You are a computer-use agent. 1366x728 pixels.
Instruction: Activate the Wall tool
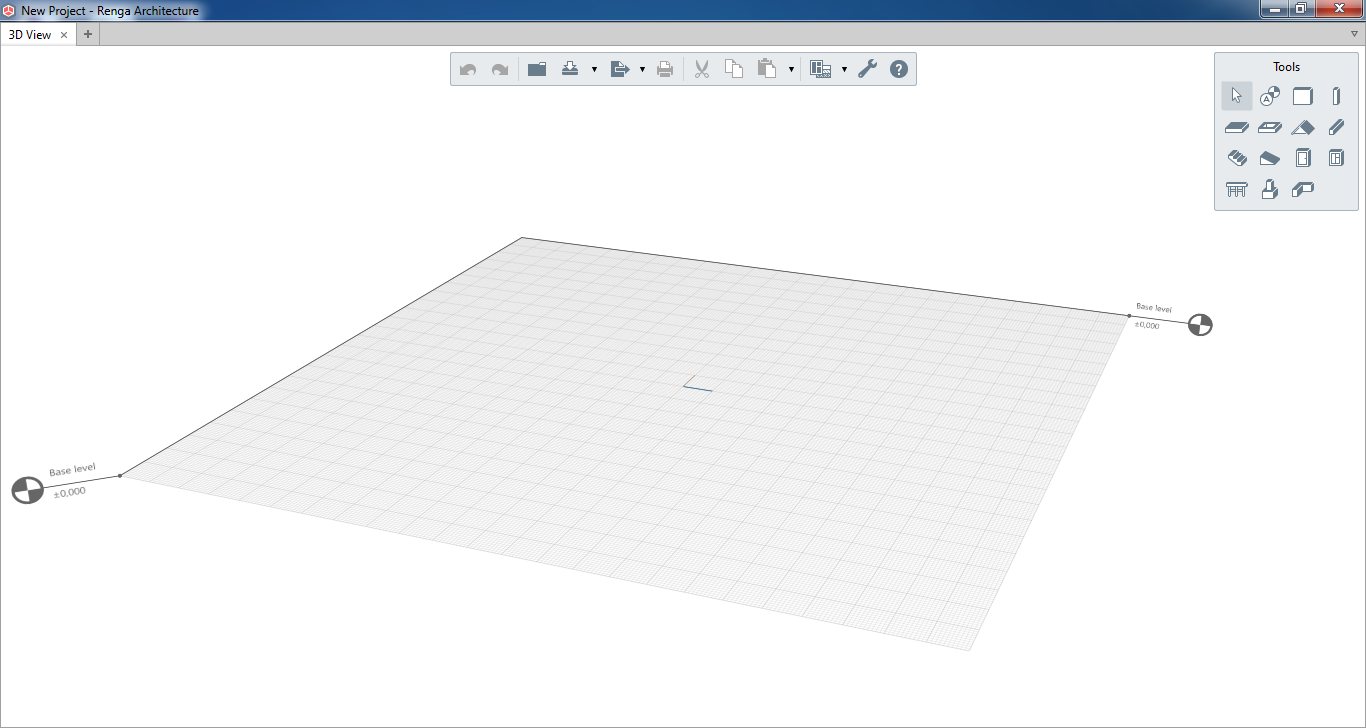[x=1303, y=96]
